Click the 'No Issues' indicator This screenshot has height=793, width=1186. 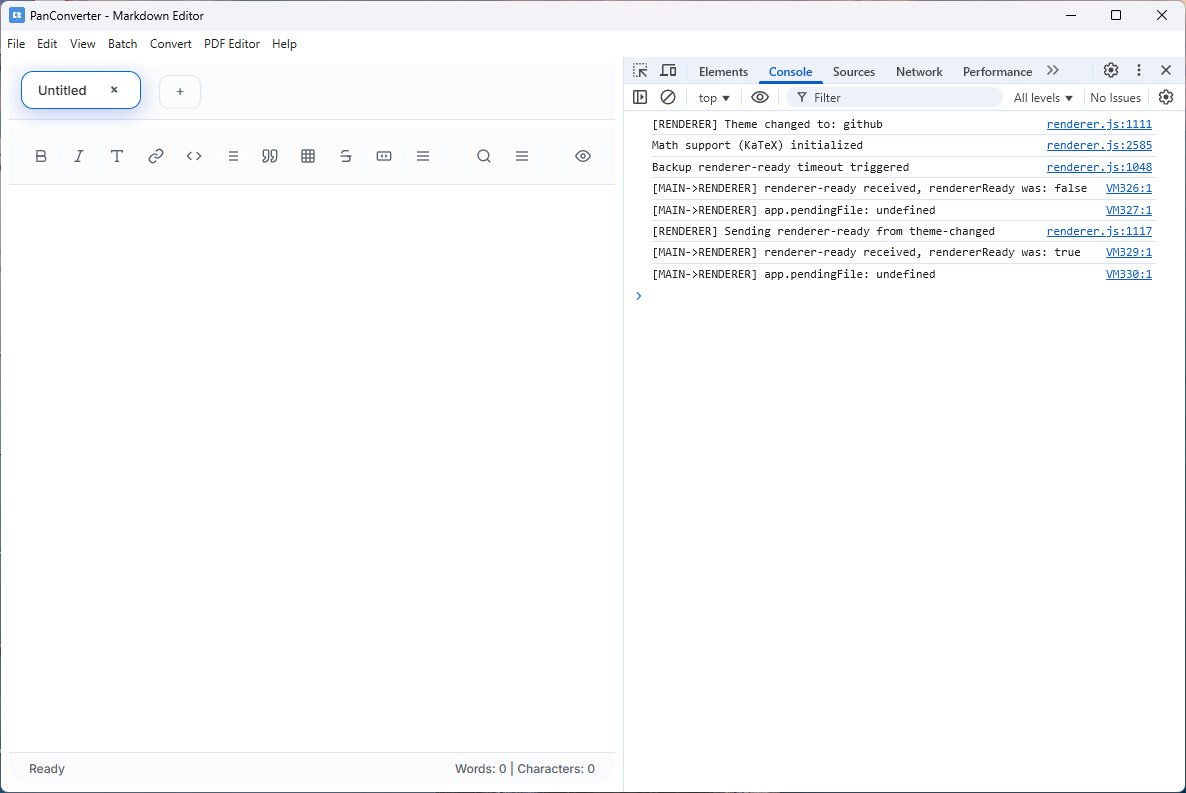tap(1116, 98)
